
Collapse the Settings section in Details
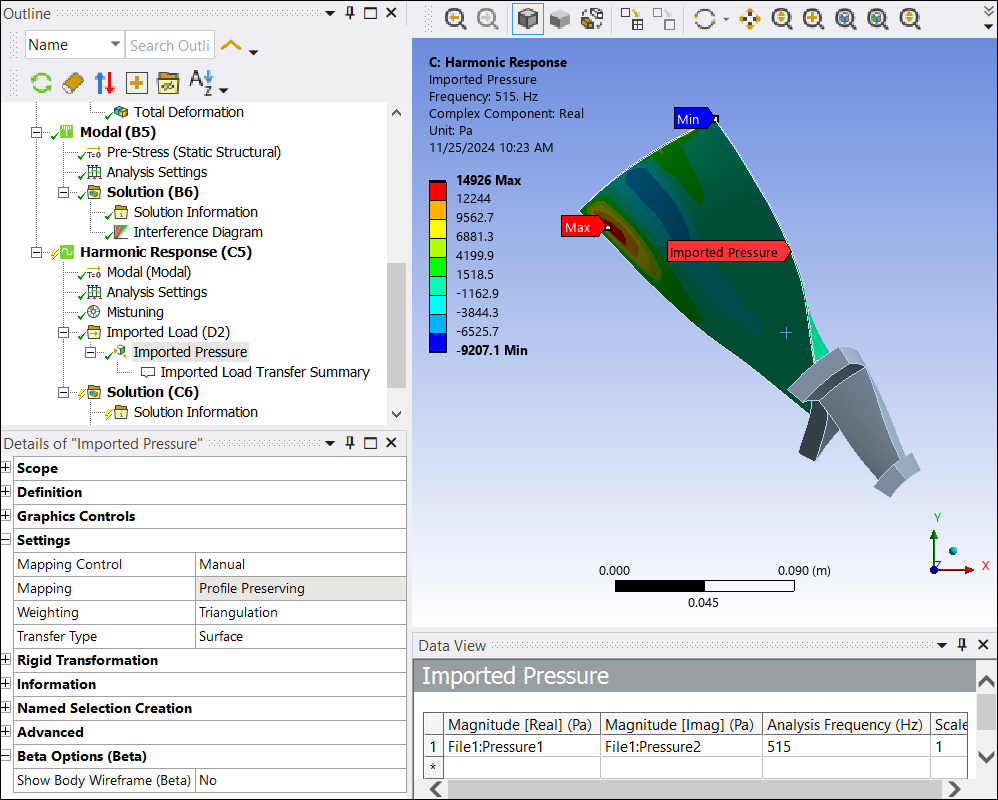7,540
